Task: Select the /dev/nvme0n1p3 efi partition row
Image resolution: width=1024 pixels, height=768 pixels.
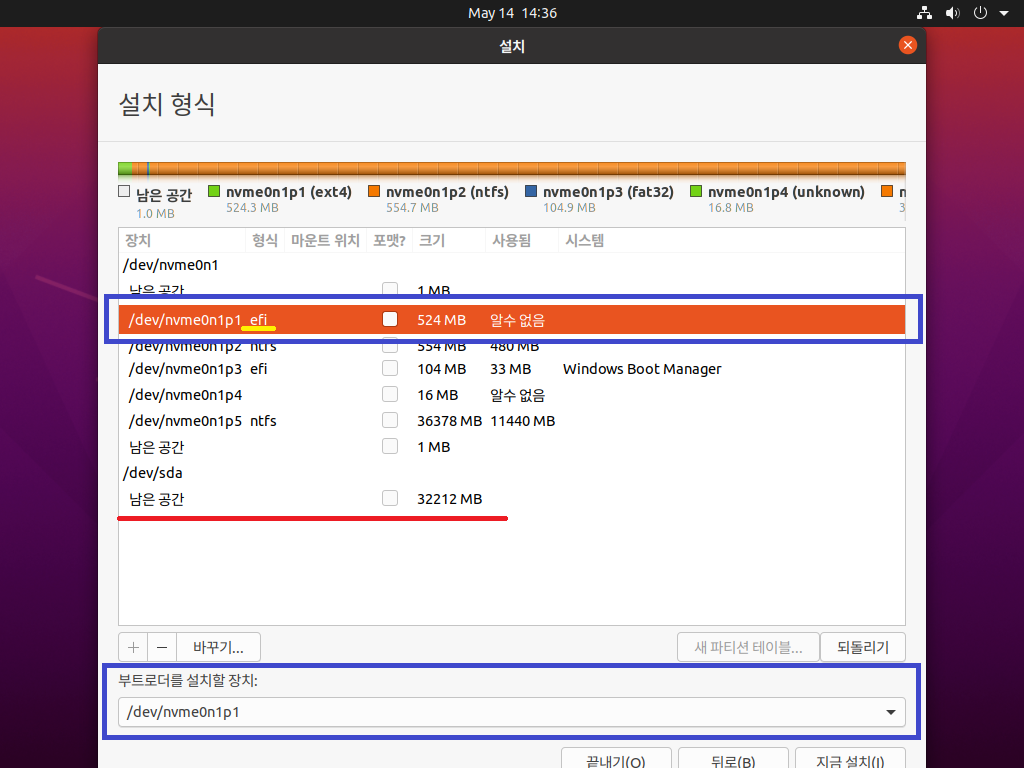Action: (511, 369)
